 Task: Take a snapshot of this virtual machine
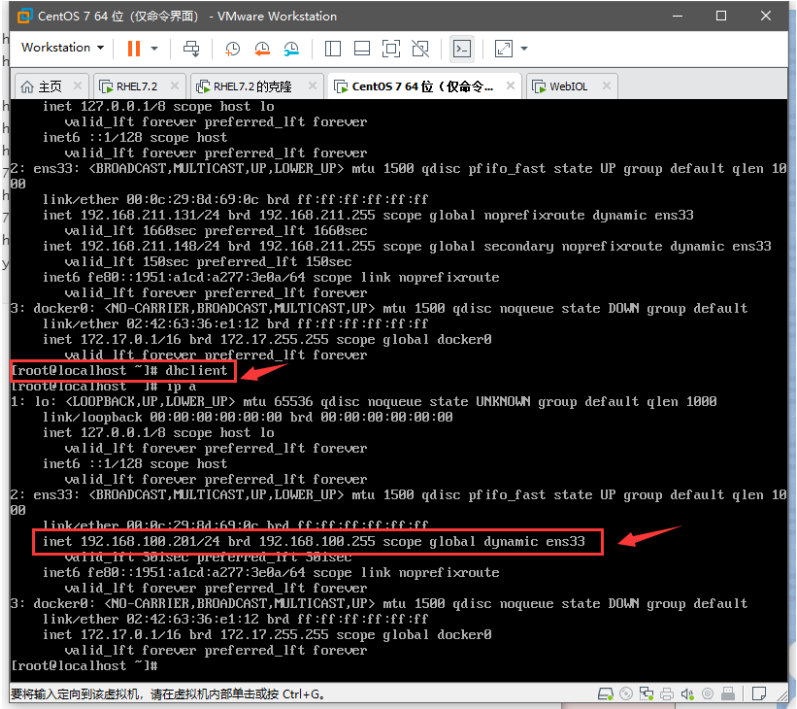233,49
